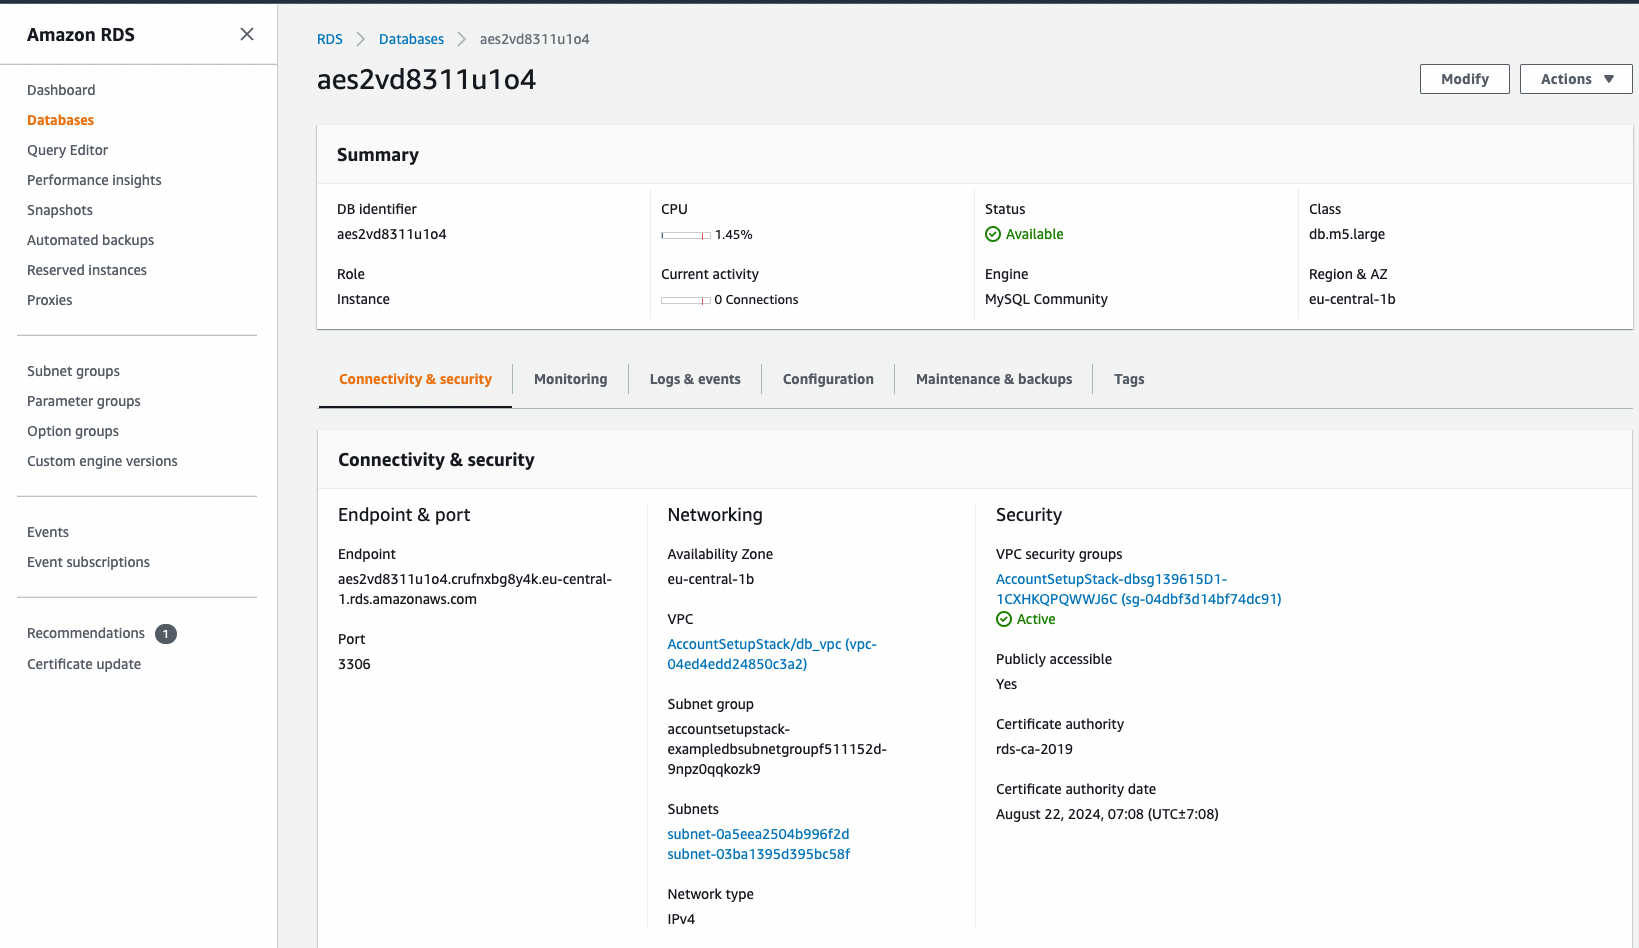This screenshot has height=948, width=1639.
Task: Select the Configuration tab
Action: click(x=828, y=379)
